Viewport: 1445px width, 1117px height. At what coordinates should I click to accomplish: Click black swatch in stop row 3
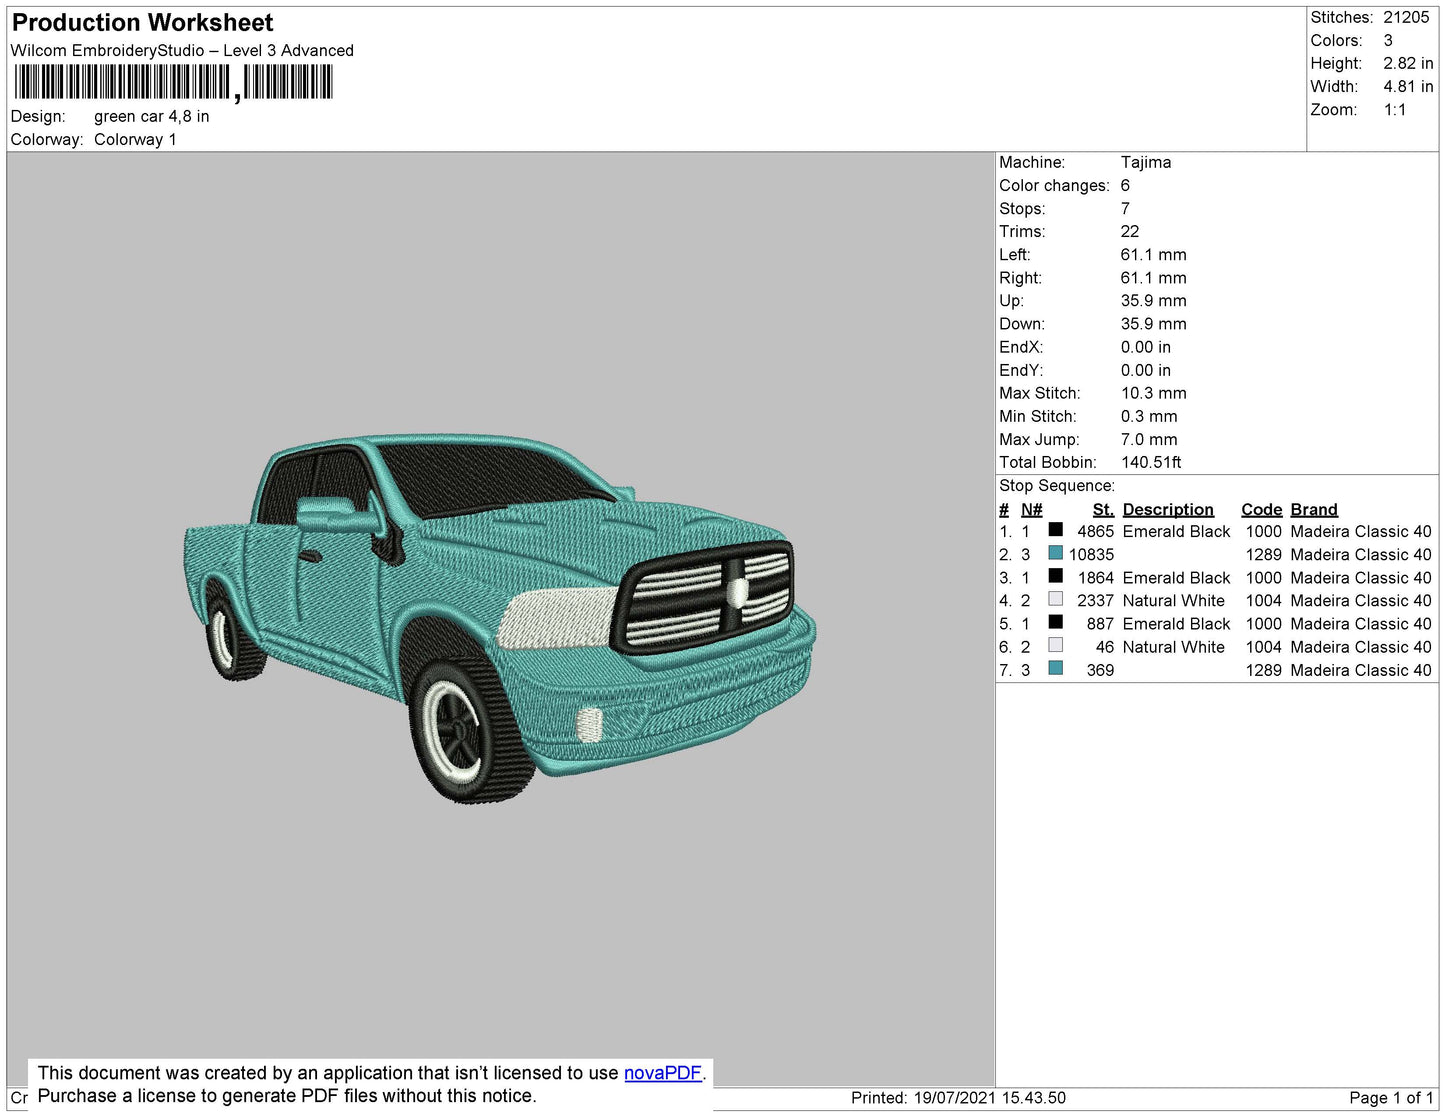(x=1055, y=576)
